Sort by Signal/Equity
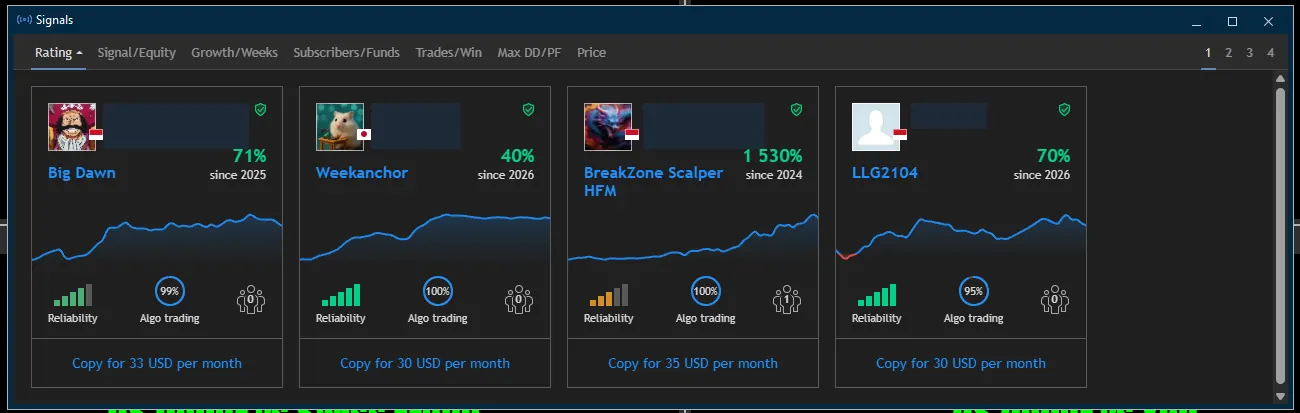This screenshot has width=1300, height=413. (136, 52)
